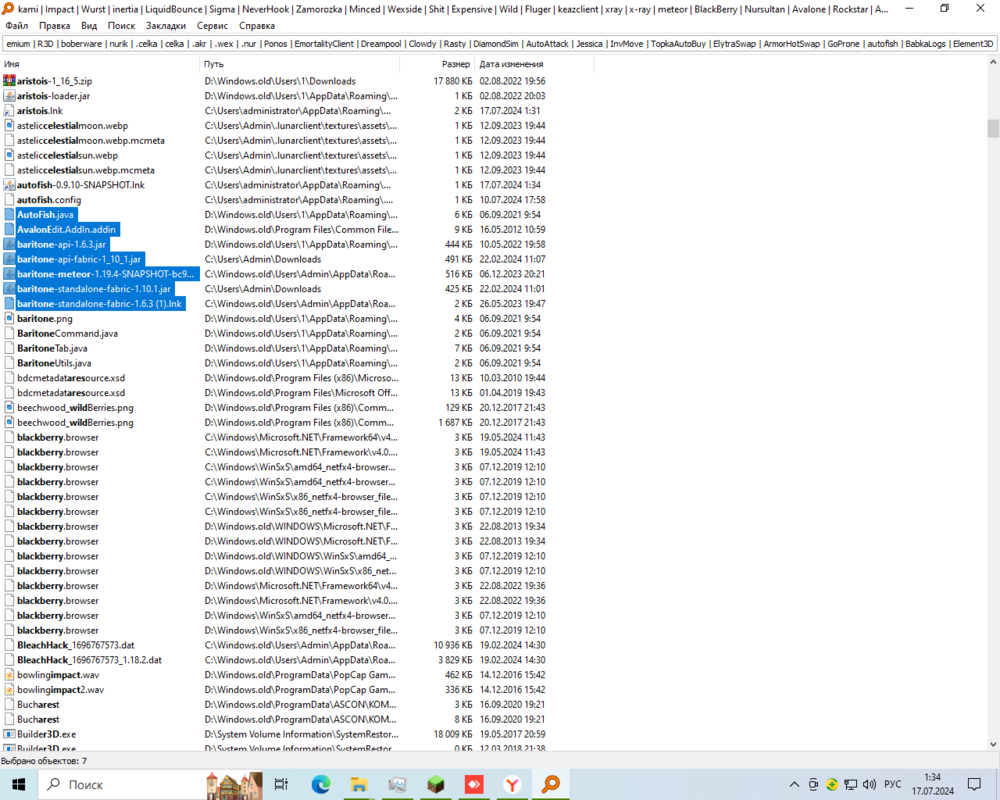Switch to Everything search taskbar icon
1000x800 pixels.
[550, 784]
